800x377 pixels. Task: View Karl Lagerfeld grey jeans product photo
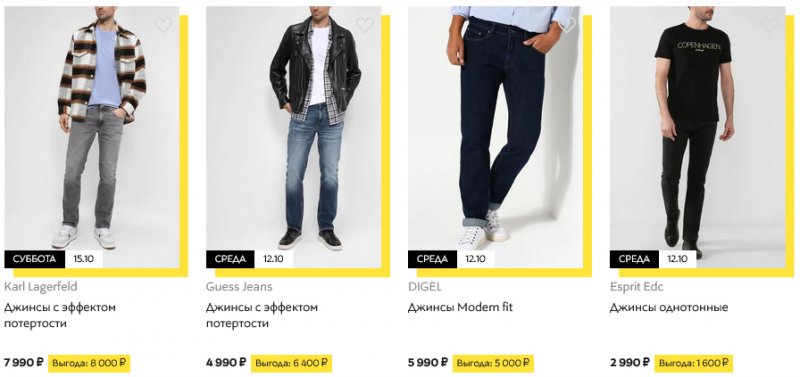tap(92, 137)
